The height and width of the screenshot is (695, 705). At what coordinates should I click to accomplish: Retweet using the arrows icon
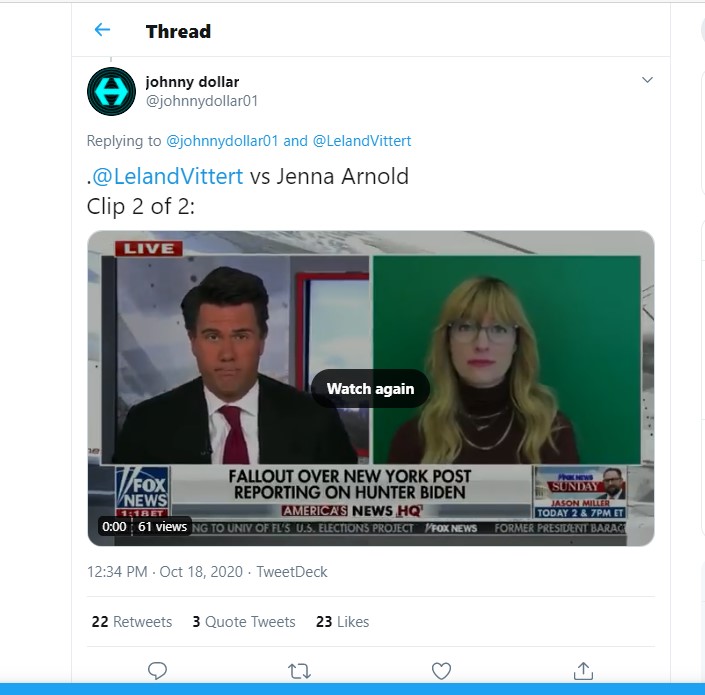coord(299,671)
